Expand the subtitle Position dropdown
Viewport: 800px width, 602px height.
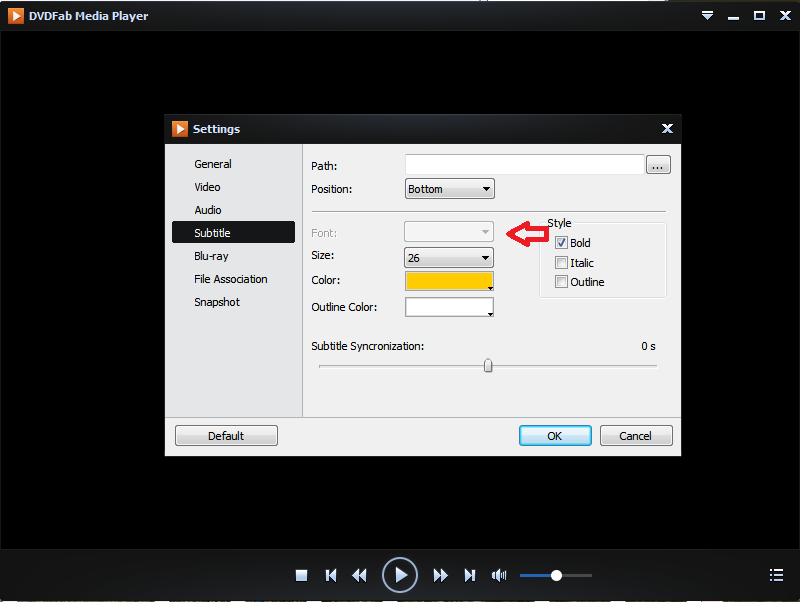[x=450, y=189]
